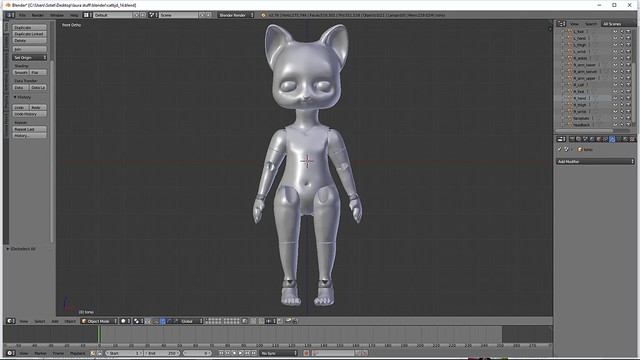640x360 pixels.
Task: Open the Render menu
Action: pos(38,15)
